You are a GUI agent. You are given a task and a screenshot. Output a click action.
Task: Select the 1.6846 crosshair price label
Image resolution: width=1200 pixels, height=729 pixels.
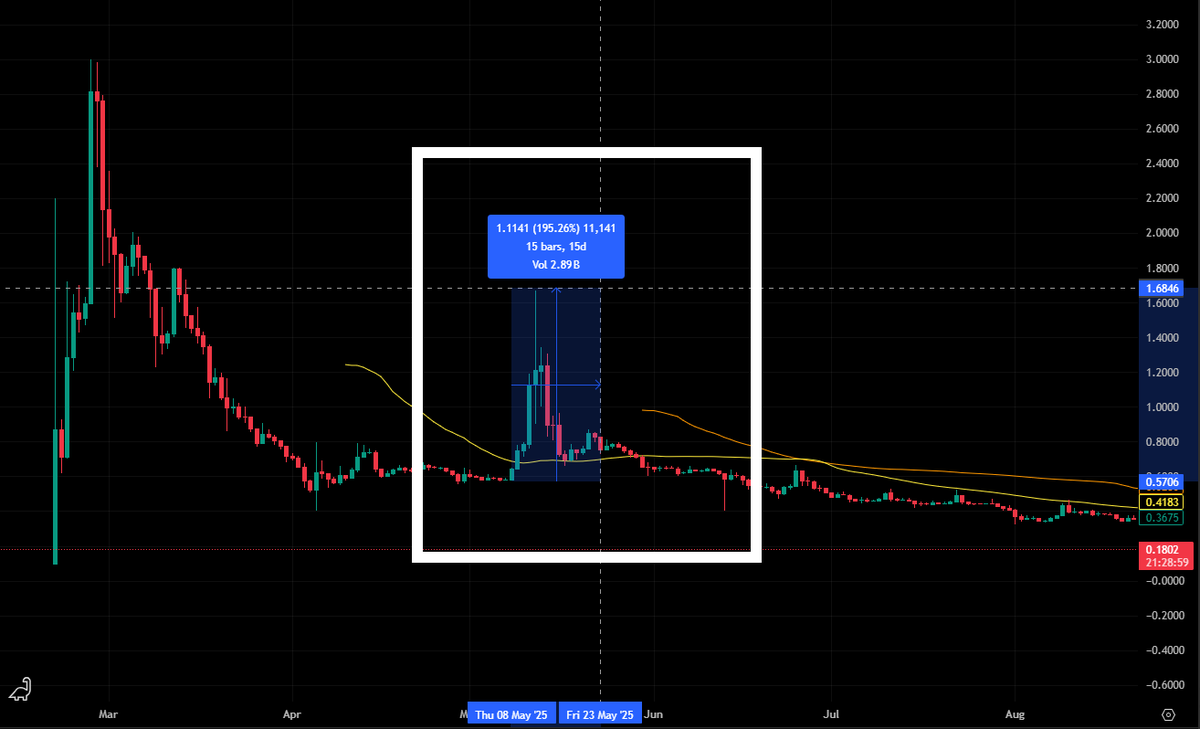tap(1161, 288)
